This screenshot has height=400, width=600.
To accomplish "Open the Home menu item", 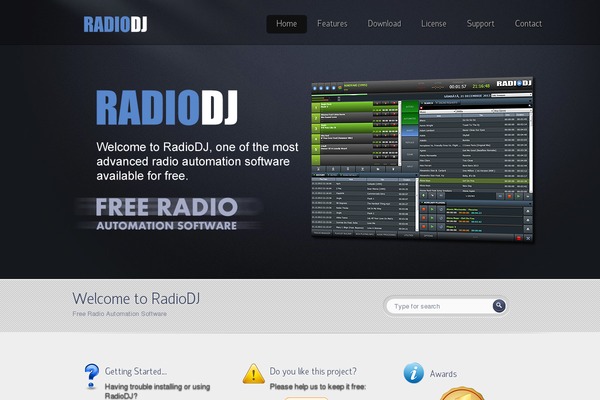I will [x=287, y=24].
